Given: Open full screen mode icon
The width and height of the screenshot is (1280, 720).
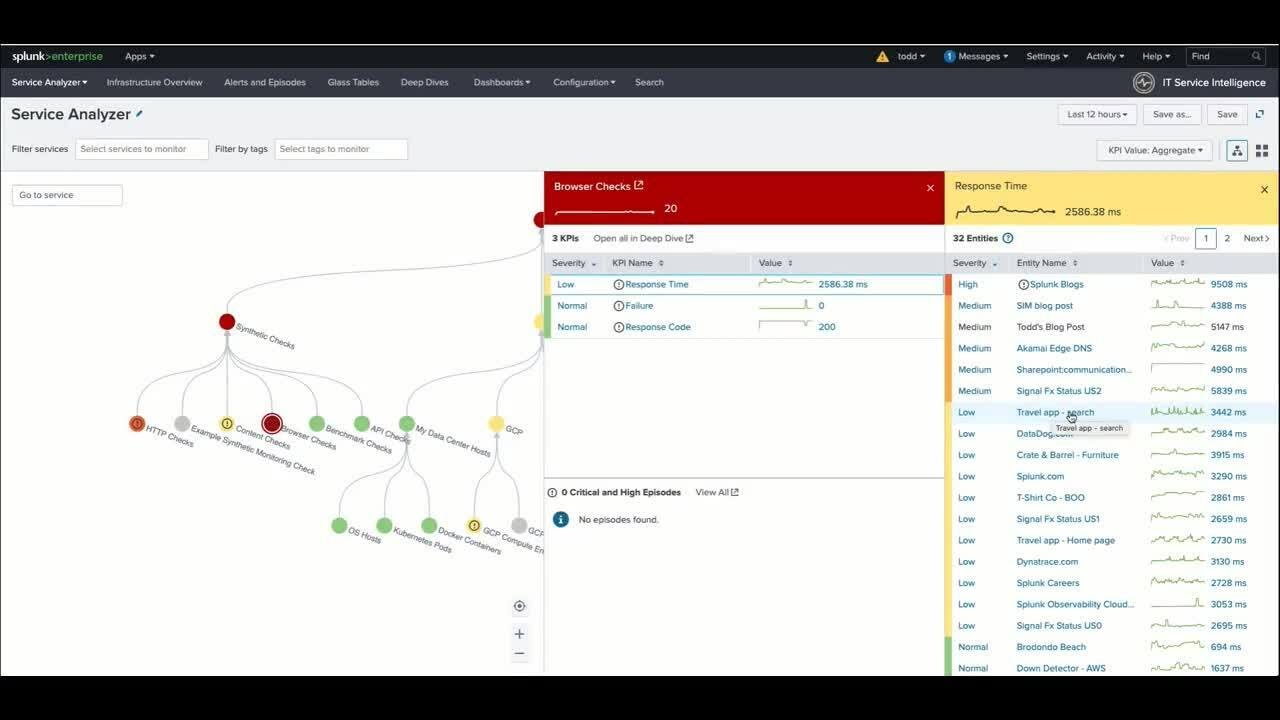Looking at the screenshot, I should [1260, 114].
